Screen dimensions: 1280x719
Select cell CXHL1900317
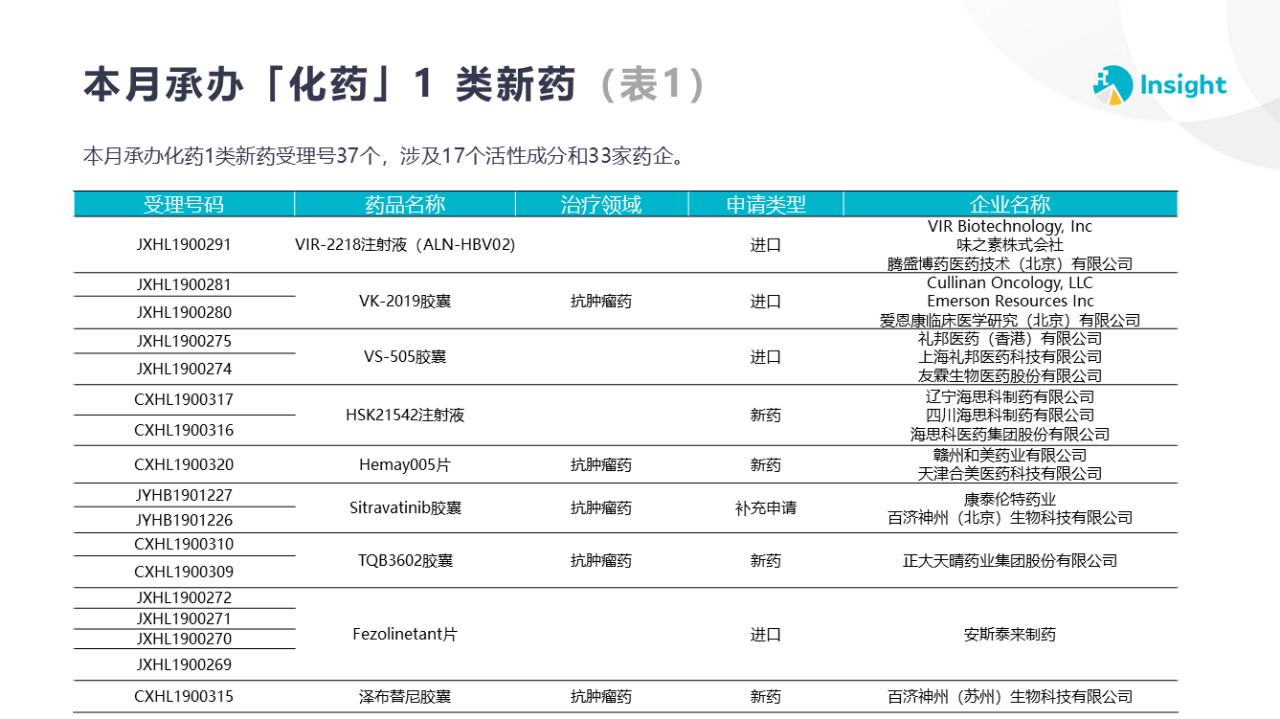coord(184,400)
